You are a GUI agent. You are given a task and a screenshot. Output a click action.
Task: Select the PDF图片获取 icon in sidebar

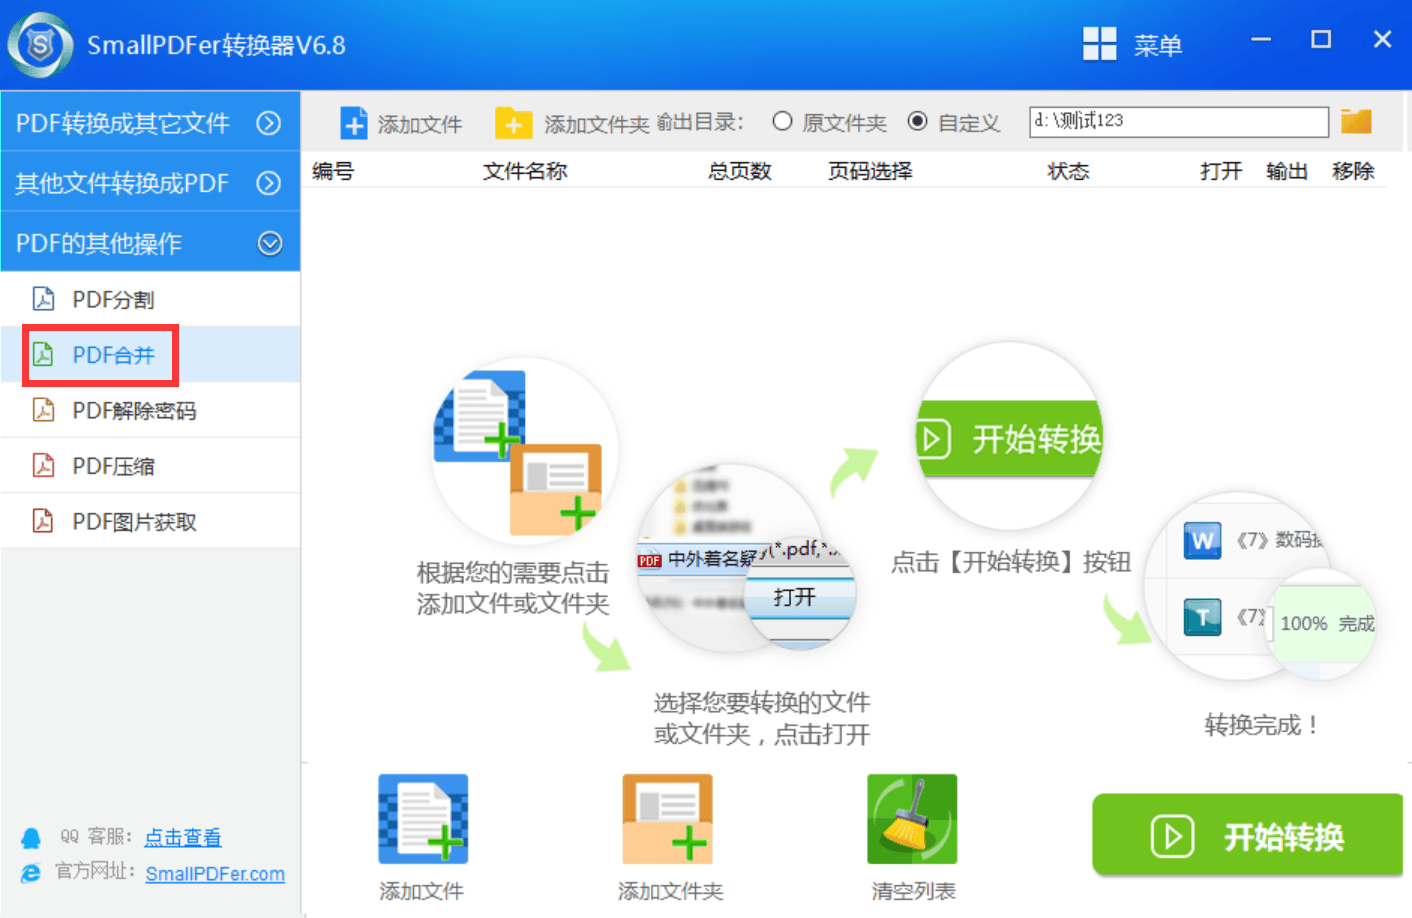(44, 520)
